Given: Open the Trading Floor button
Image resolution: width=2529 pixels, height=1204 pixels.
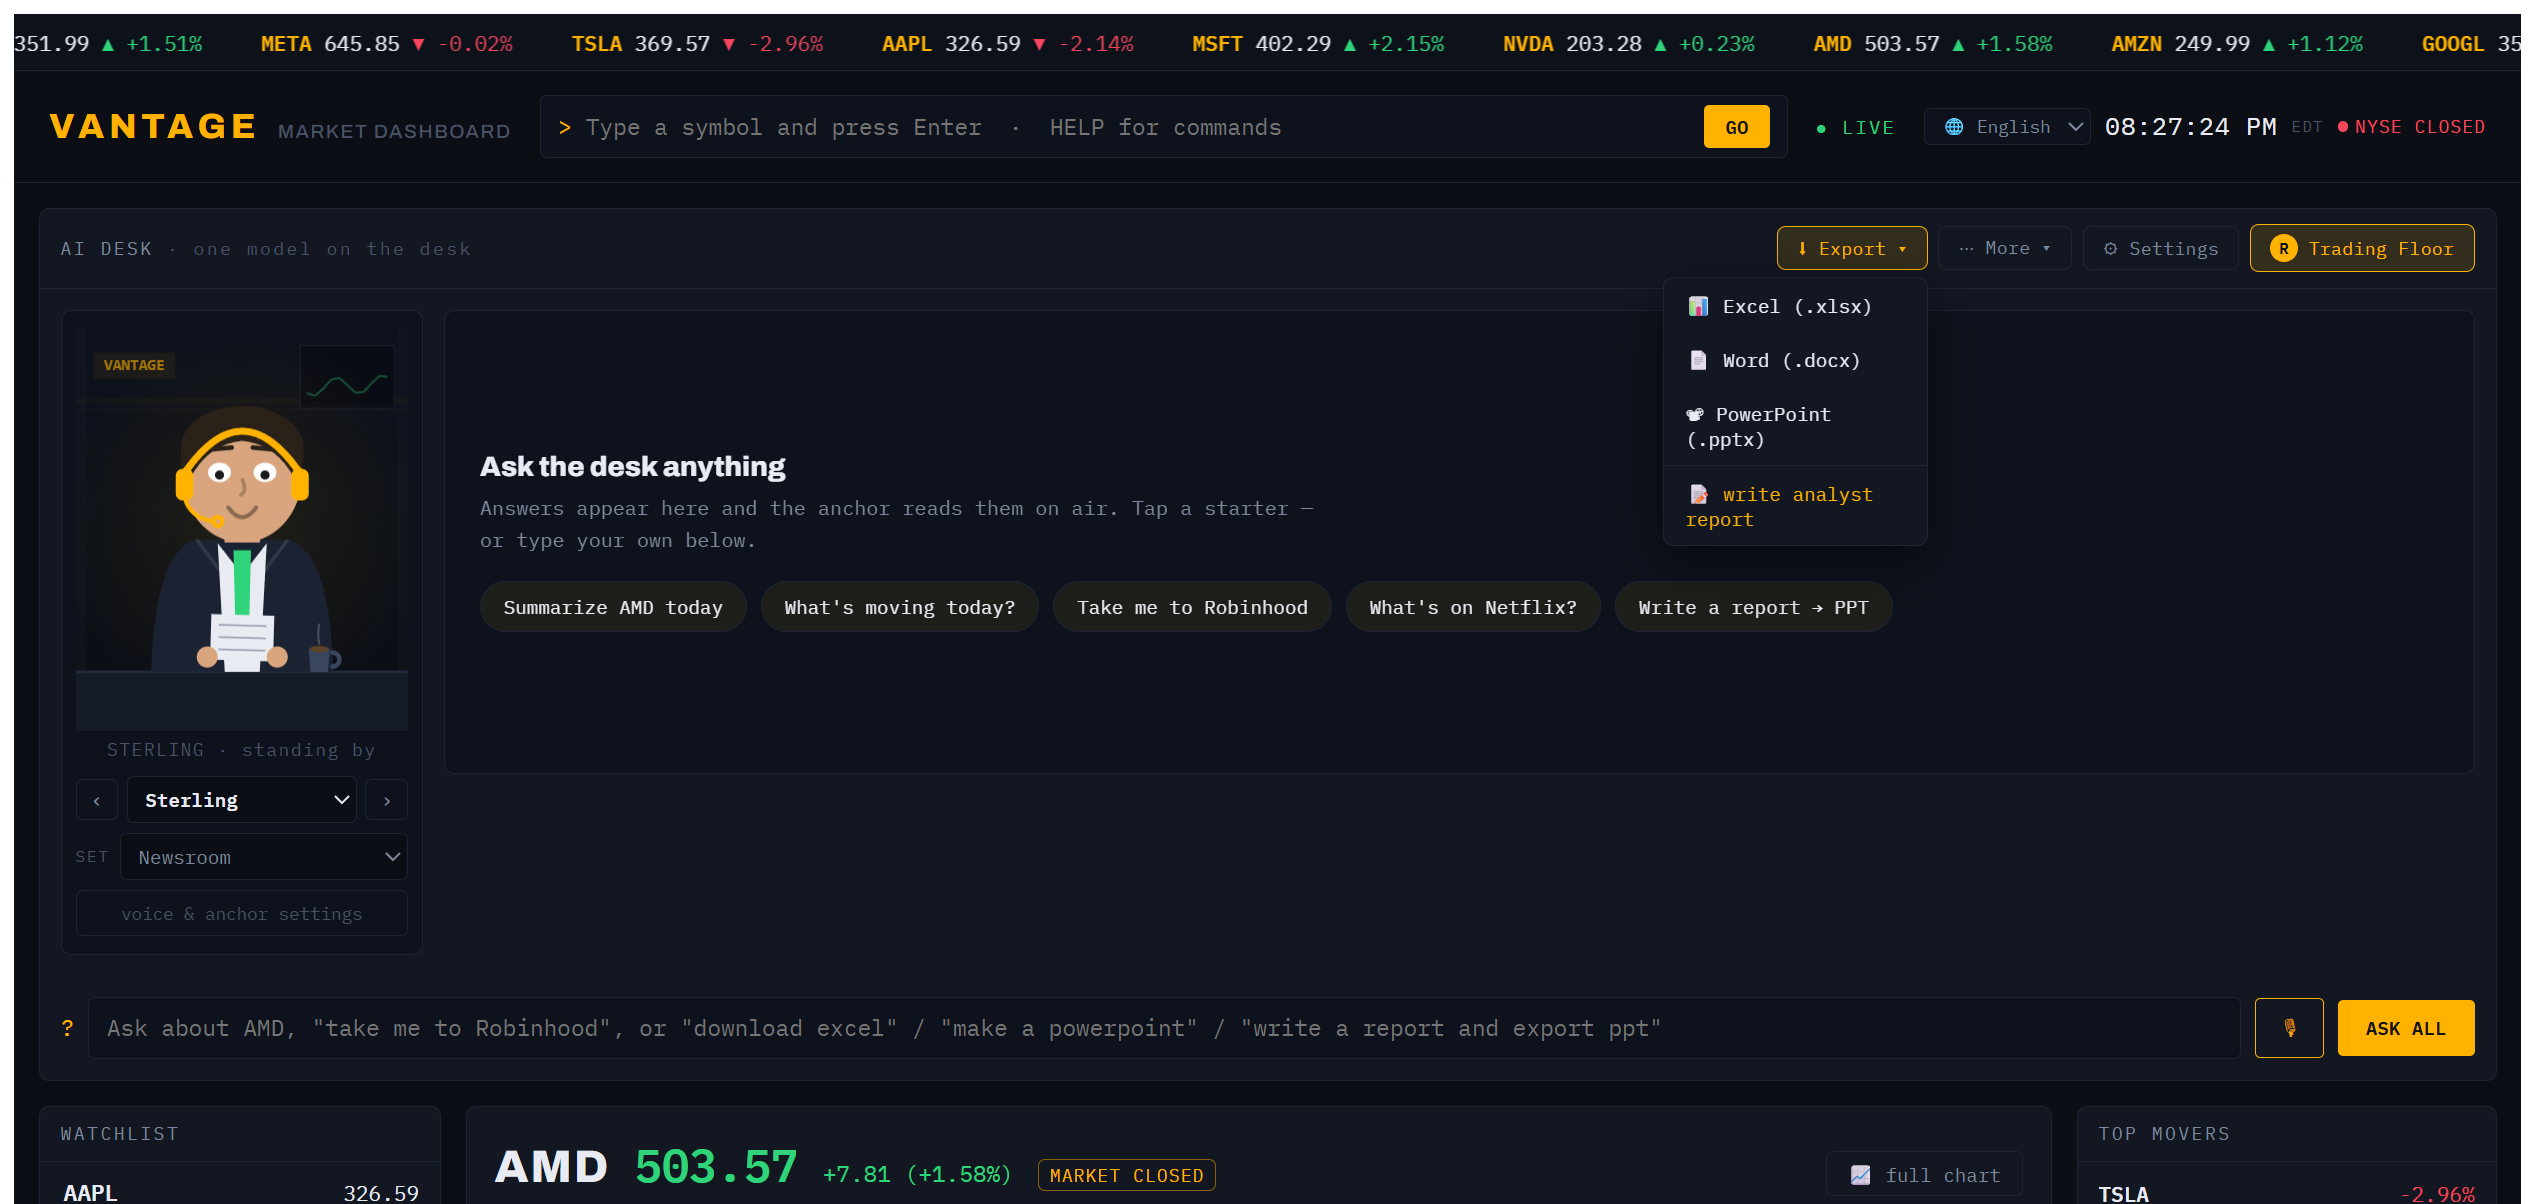Looking at the screenshot, I should 2362,249.
